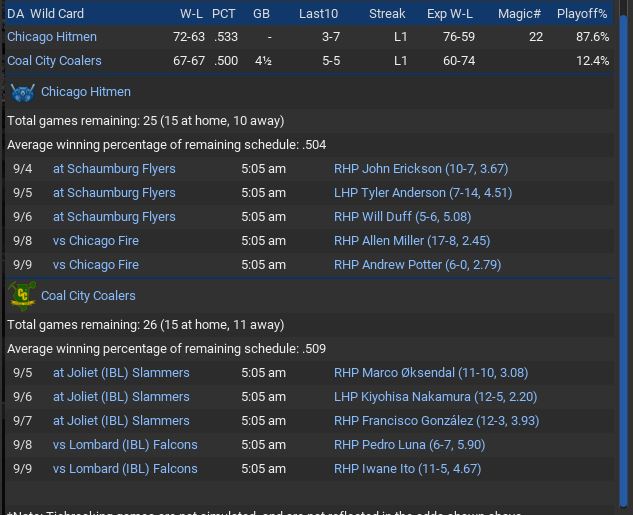View pitcher RHP John Erickson

(421, 169)
